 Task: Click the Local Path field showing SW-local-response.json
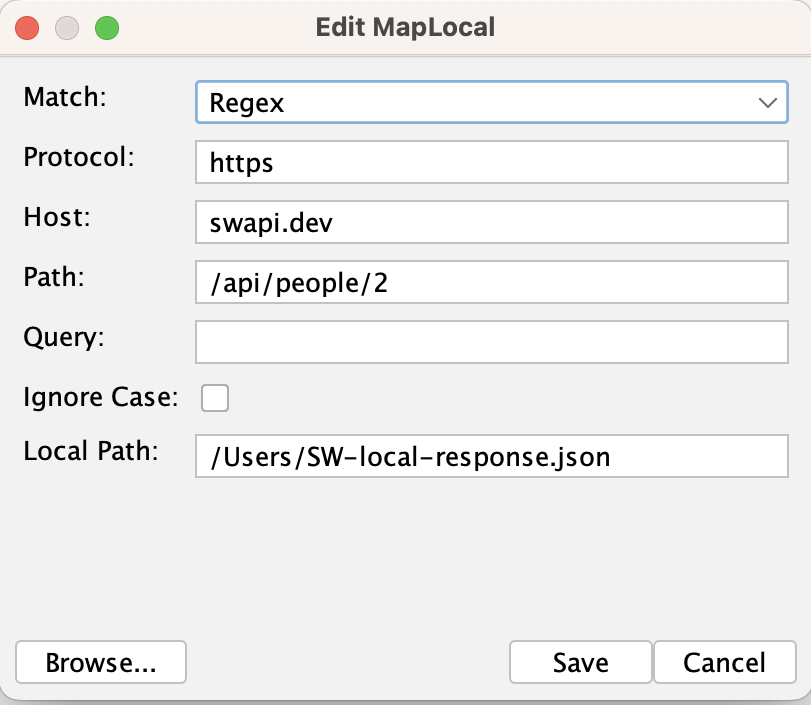490,456
